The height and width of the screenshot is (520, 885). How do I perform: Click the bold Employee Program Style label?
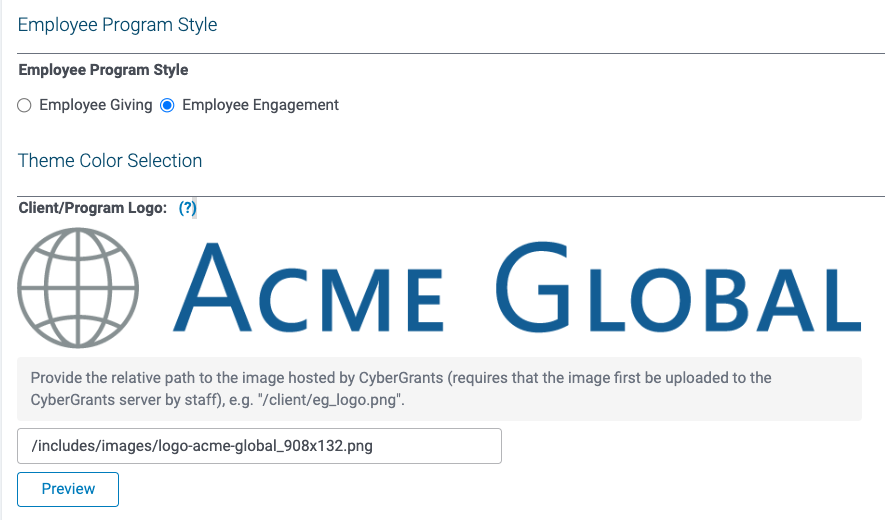point(103,70)
